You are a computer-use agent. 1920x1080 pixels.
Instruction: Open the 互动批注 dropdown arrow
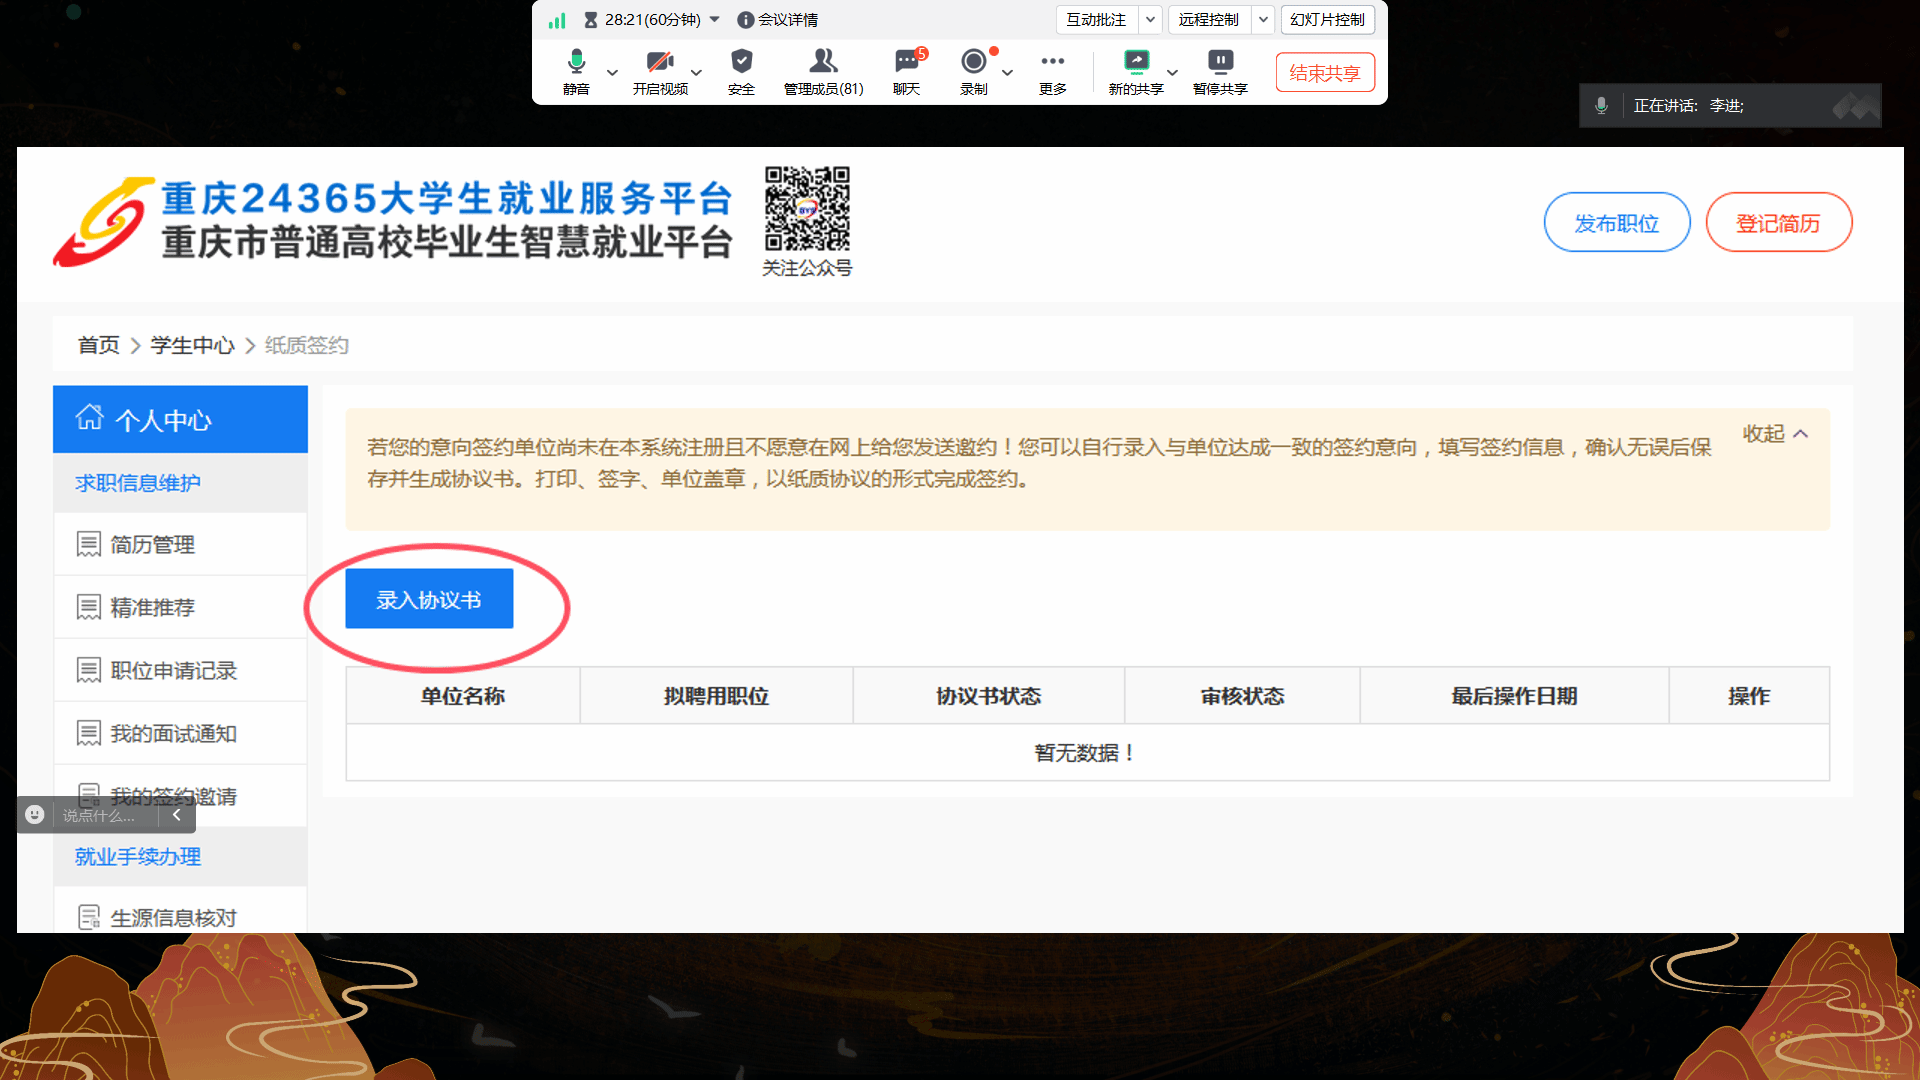pyautogui.click(x=1150, y=19)
